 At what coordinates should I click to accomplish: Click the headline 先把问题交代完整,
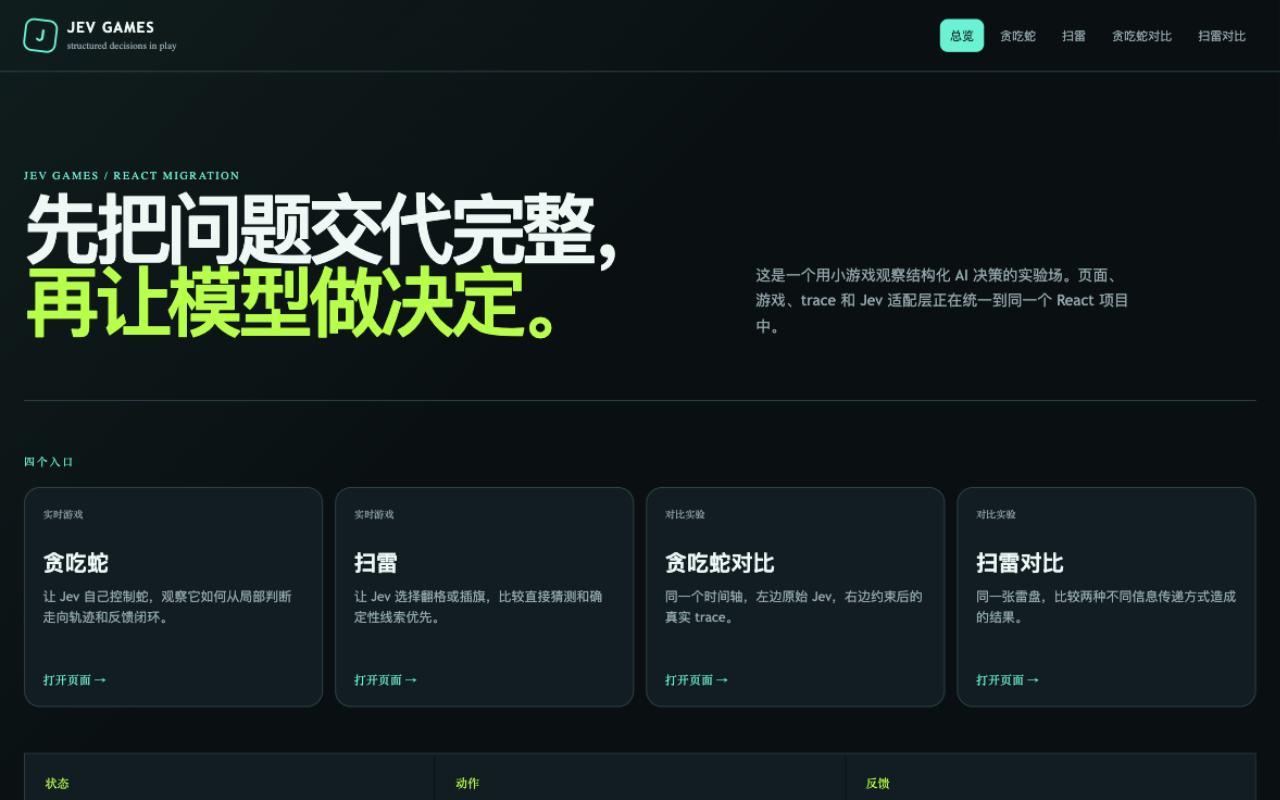(x=322, y=229)
